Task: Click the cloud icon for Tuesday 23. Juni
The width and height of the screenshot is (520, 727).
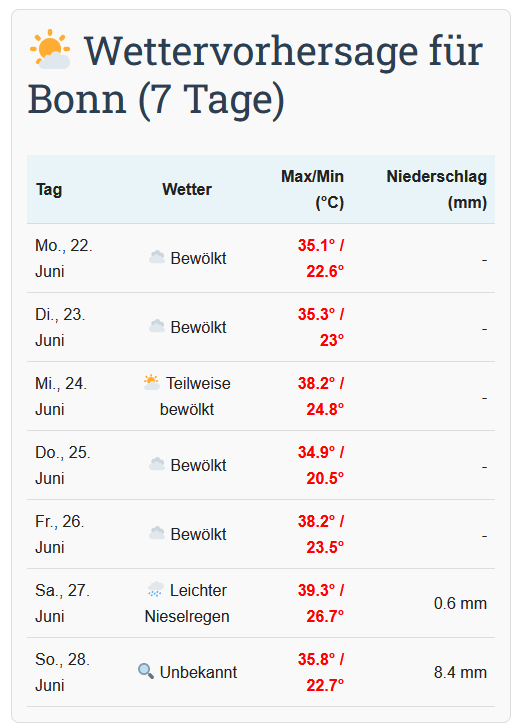Action: tap(157, 326)
